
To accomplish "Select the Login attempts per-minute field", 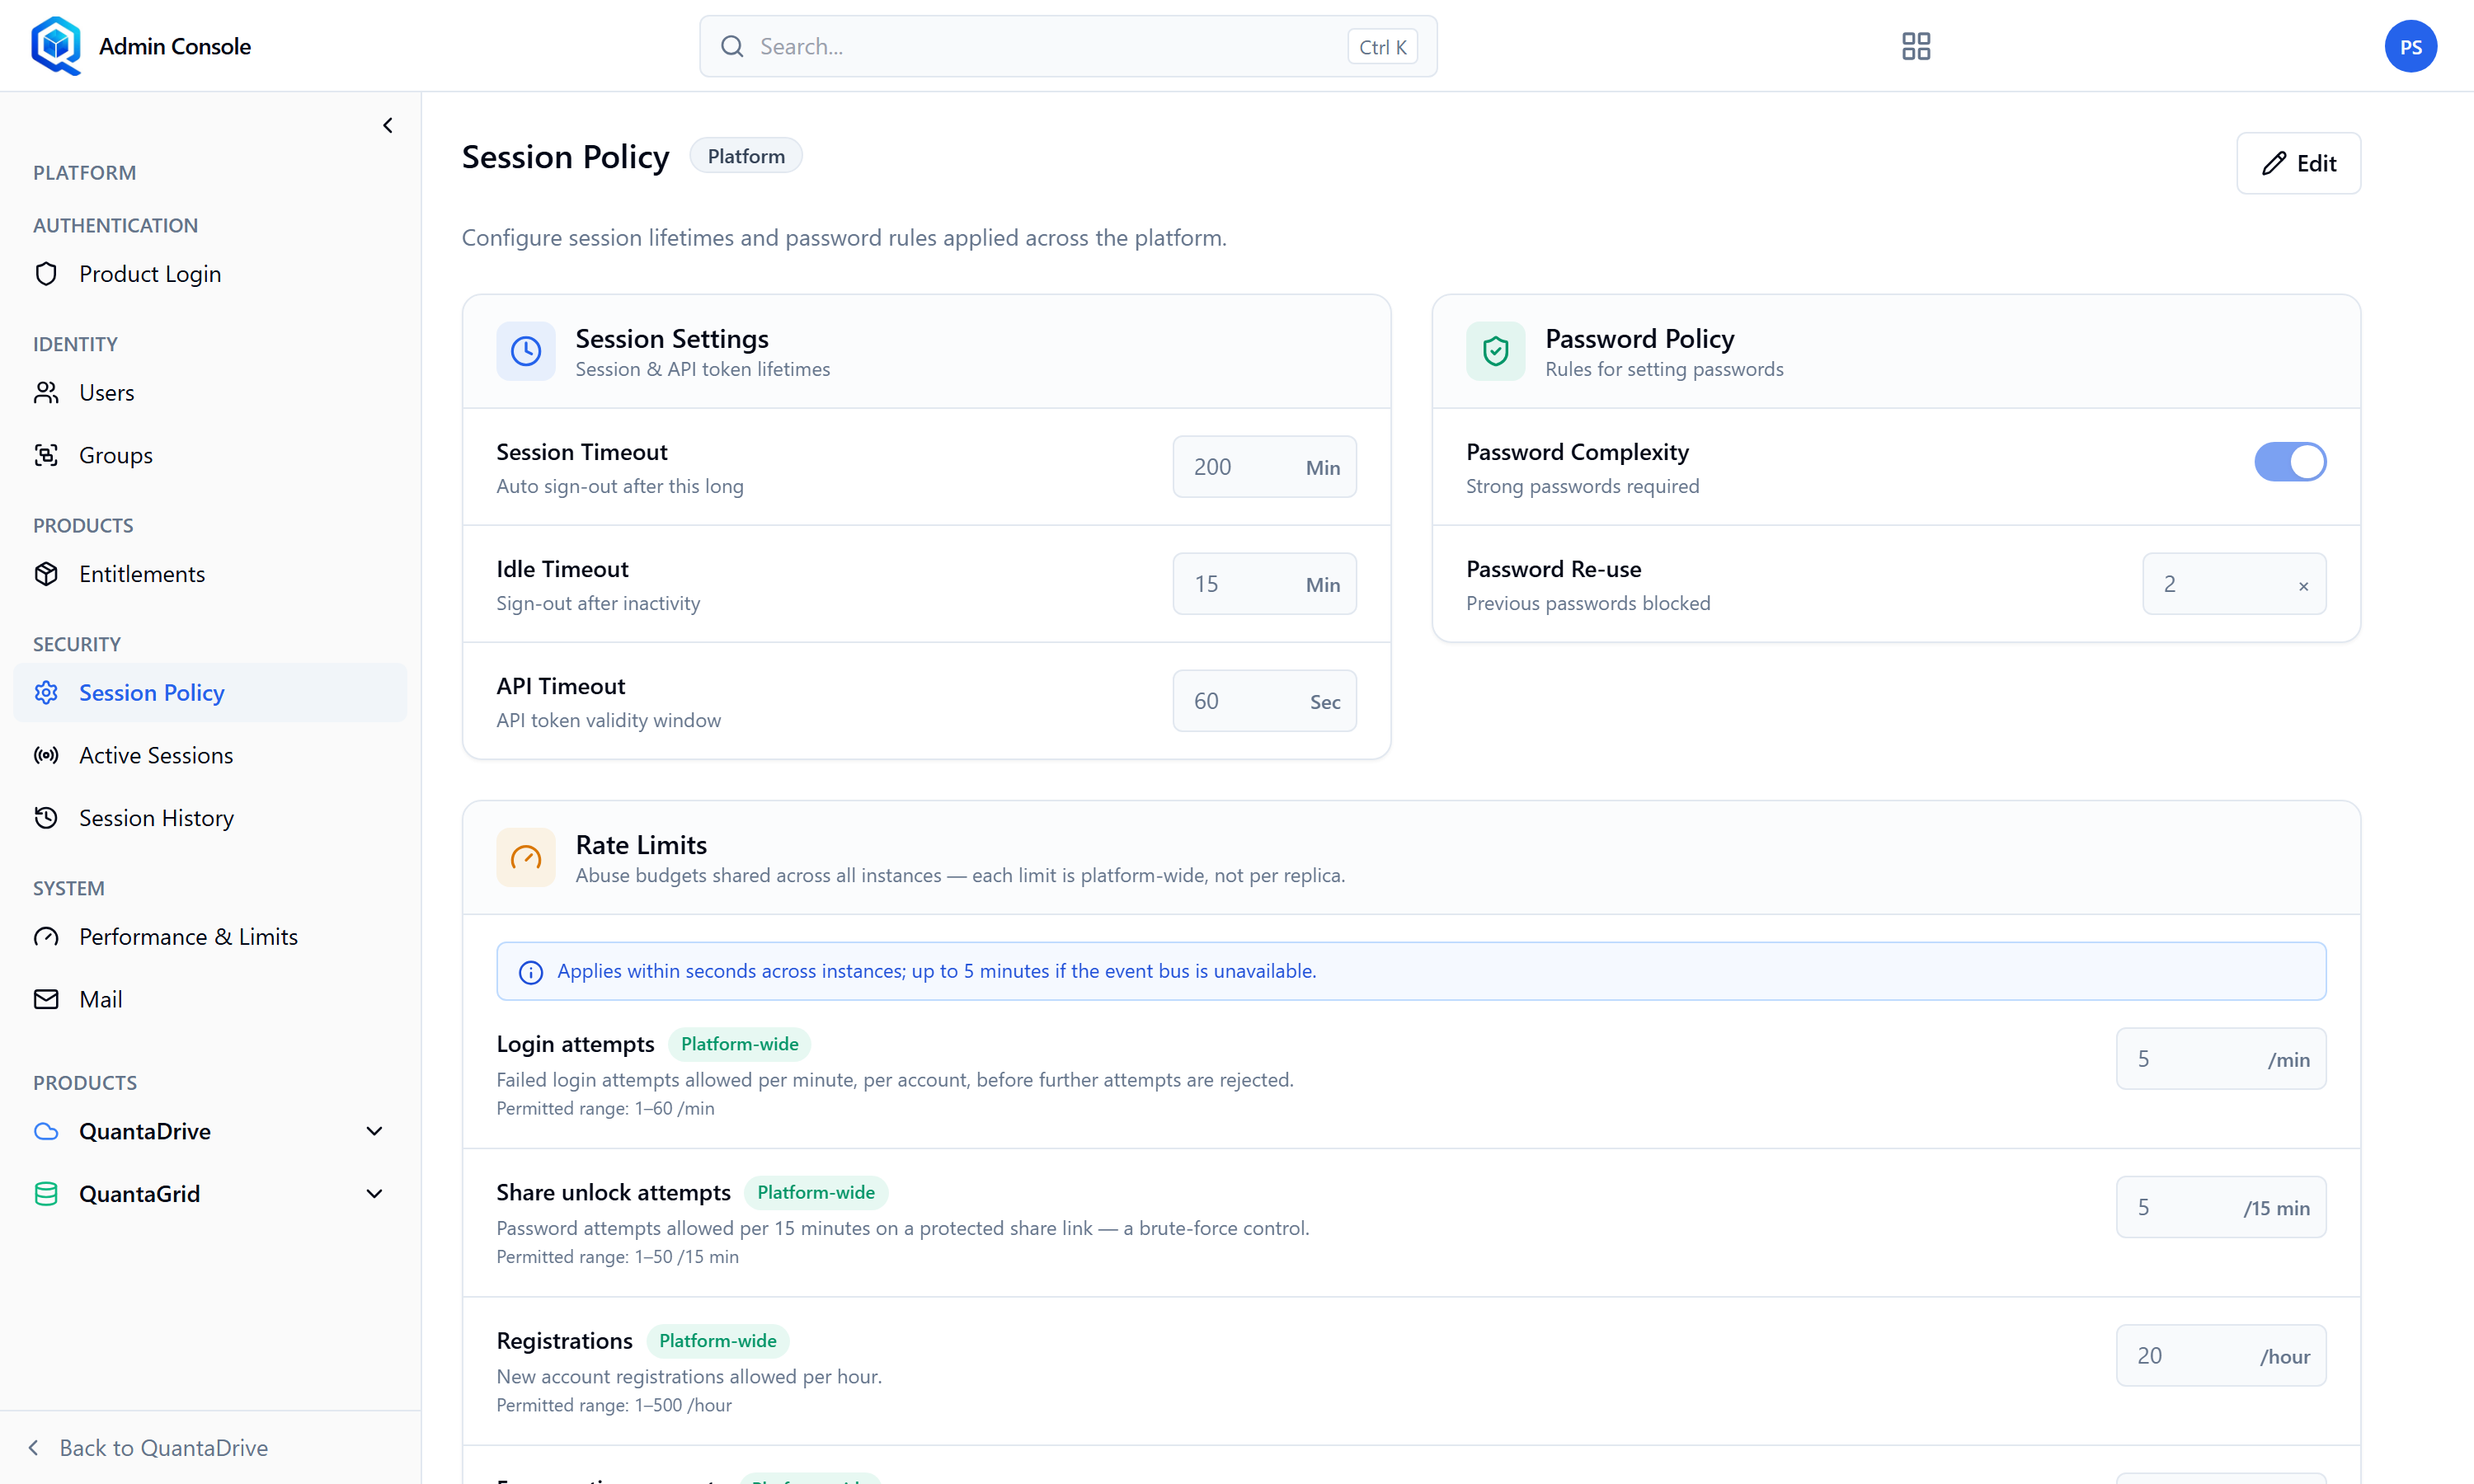I will coord(2220,1059).
